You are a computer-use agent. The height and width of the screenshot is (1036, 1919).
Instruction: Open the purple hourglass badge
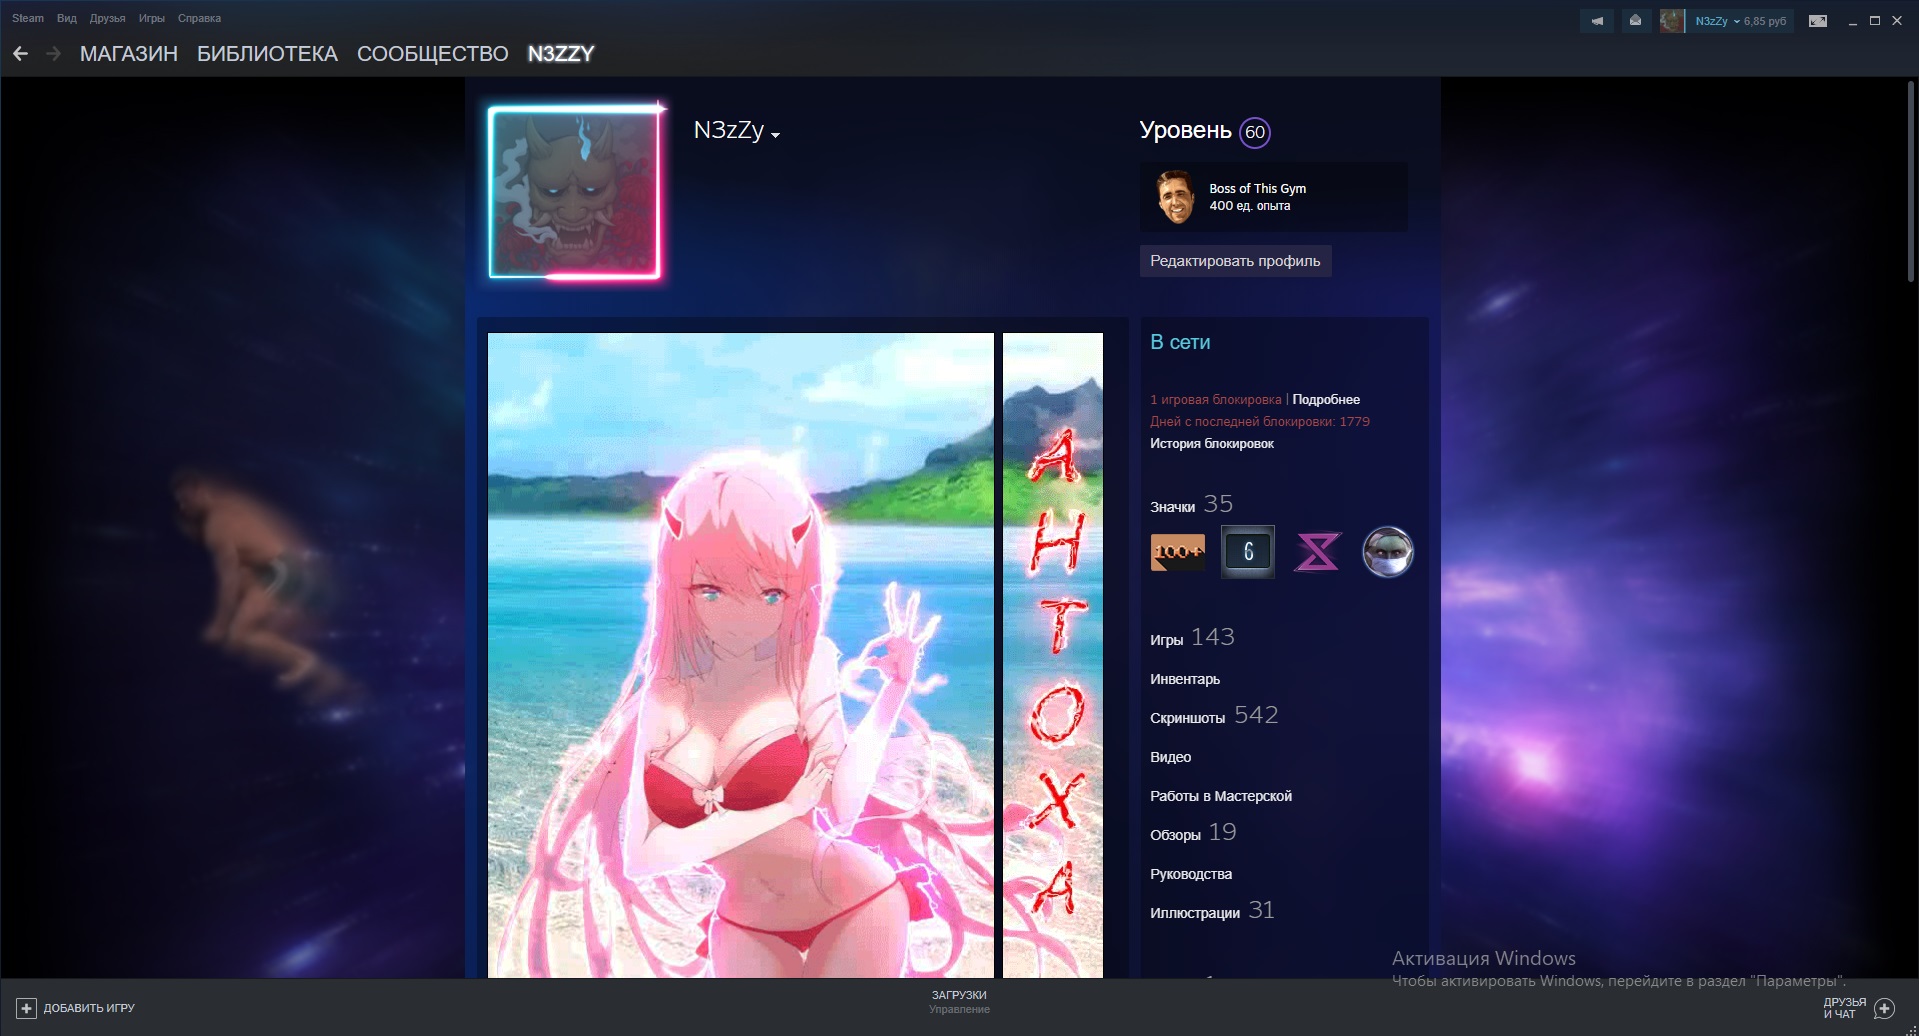pyautogui.click(x=1317, y=552)
